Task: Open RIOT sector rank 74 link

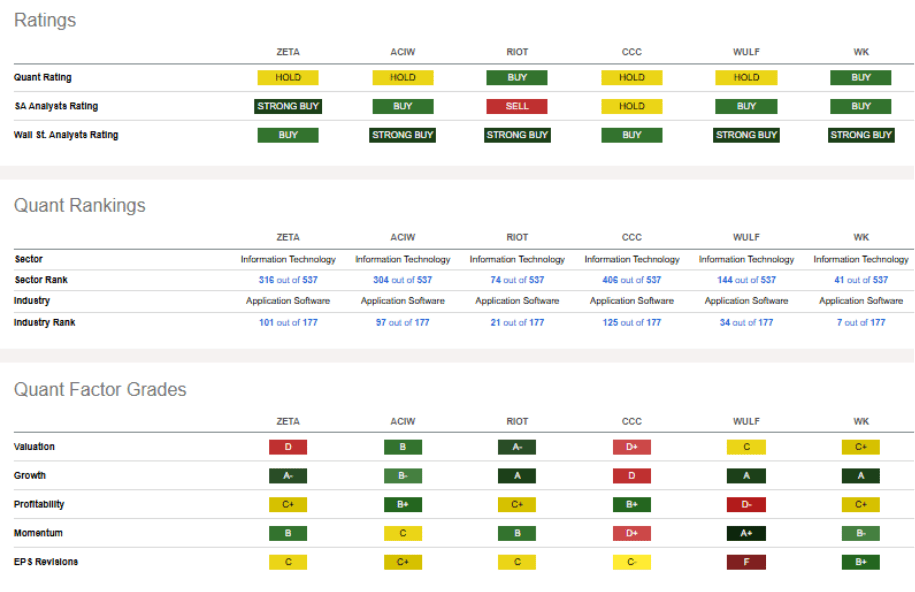Action: tap(498, 280)
